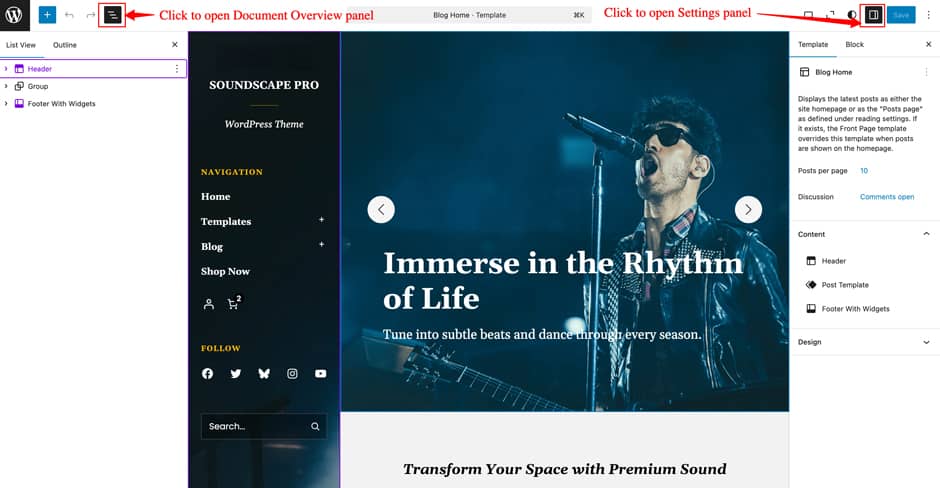Open the three-dot options menu top right
The image size is (940, 488).
tap(929, 15)
